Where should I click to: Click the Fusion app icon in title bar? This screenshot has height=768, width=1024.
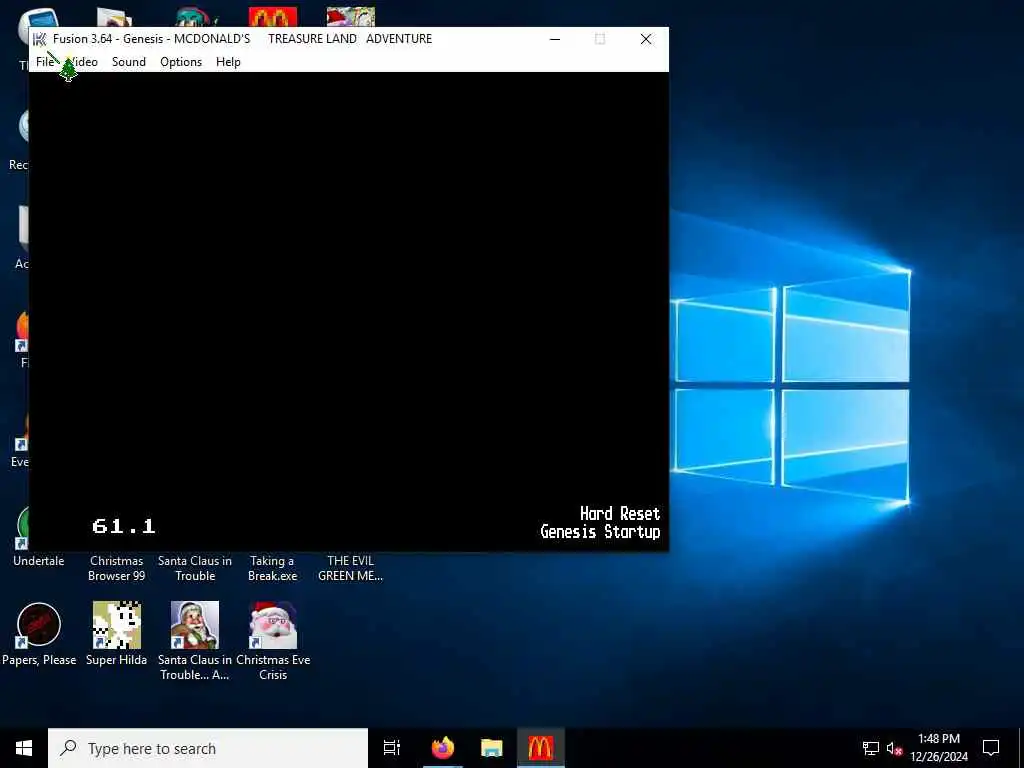point(40,39)
